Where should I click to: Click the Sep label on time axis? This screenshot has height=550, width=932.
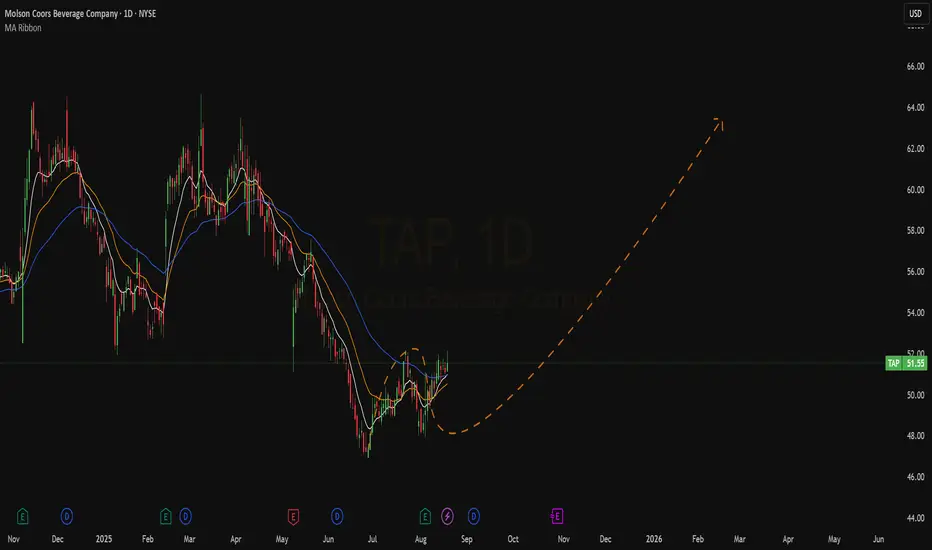467,539
